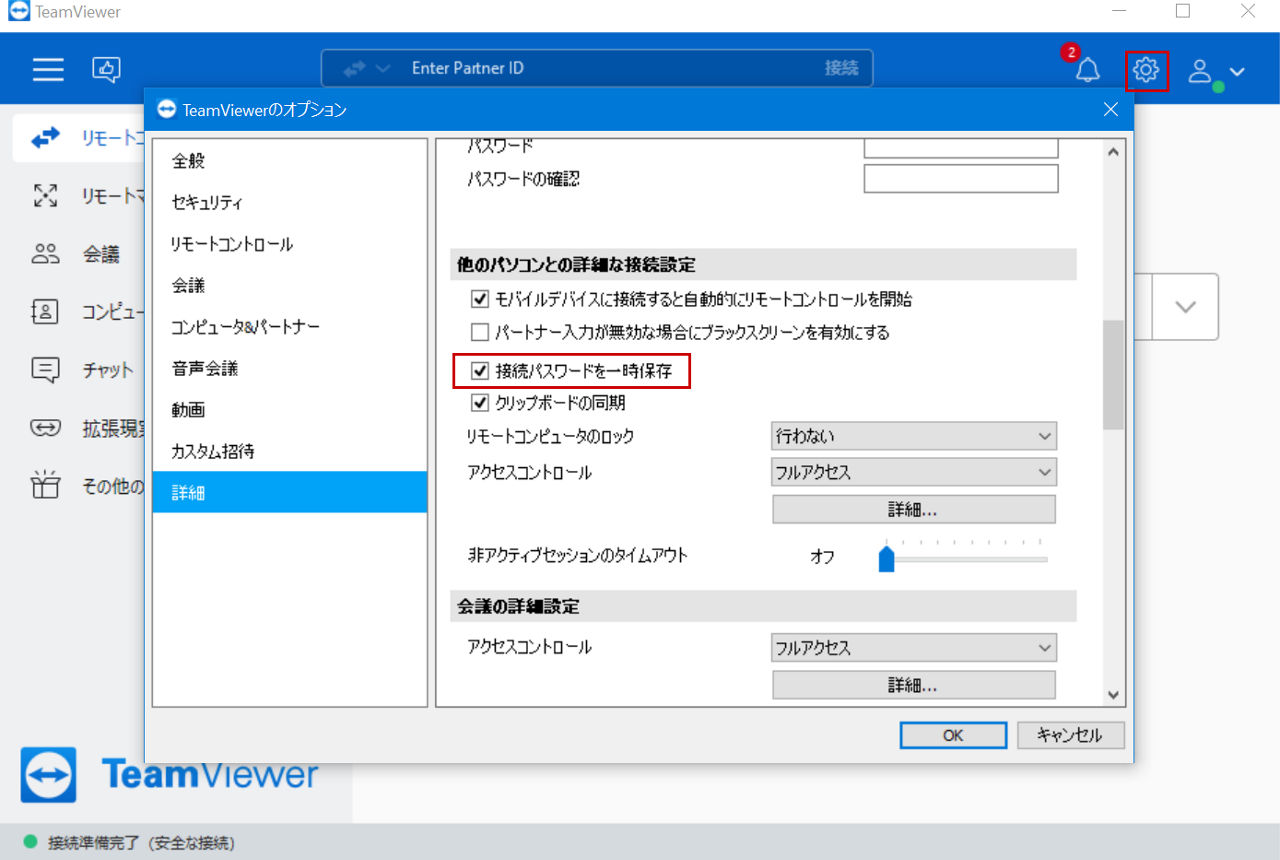Close the TeamViewer options dialog
1280x860 pixels.
pyautogui.click(x=1111, y=110)
